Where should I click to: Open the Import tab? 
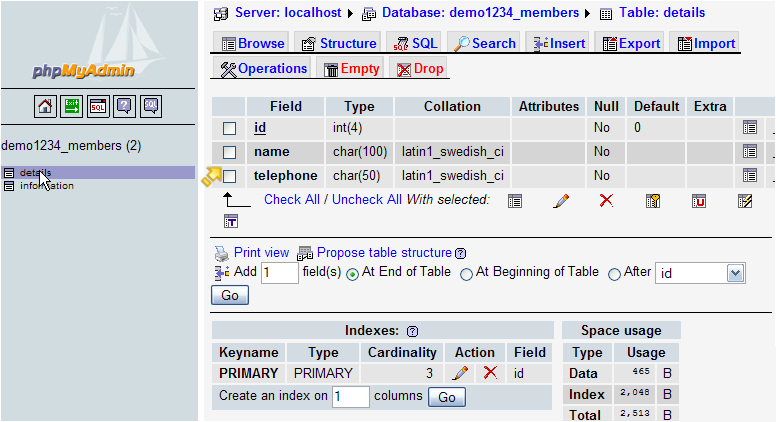[x=705, y=44]
